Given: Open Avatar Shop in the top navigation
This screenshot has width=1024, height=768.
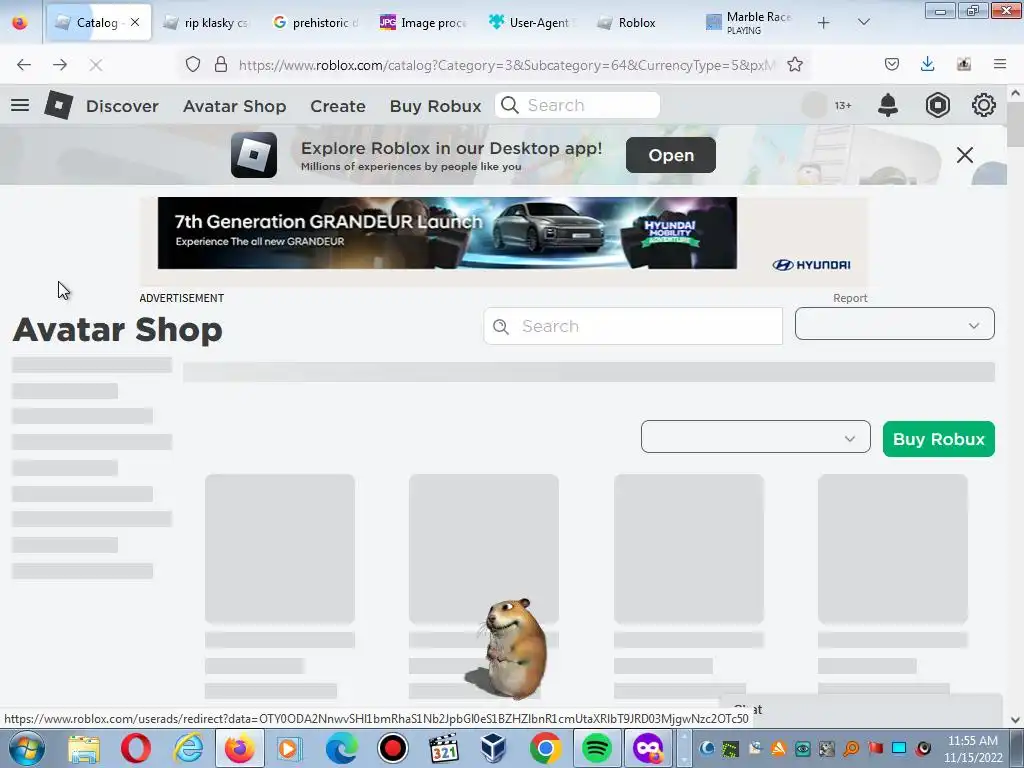Looking at the screenshot, I should click(x=234, y=106).
